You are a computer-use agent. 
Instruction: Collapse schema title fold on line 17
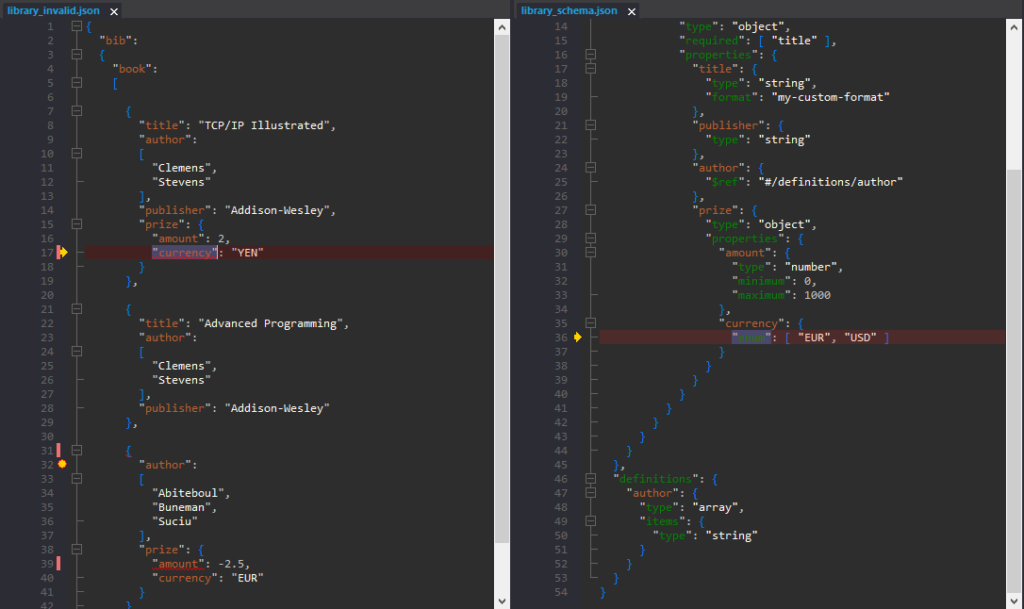pyautogui.click(x=590, y=69)
